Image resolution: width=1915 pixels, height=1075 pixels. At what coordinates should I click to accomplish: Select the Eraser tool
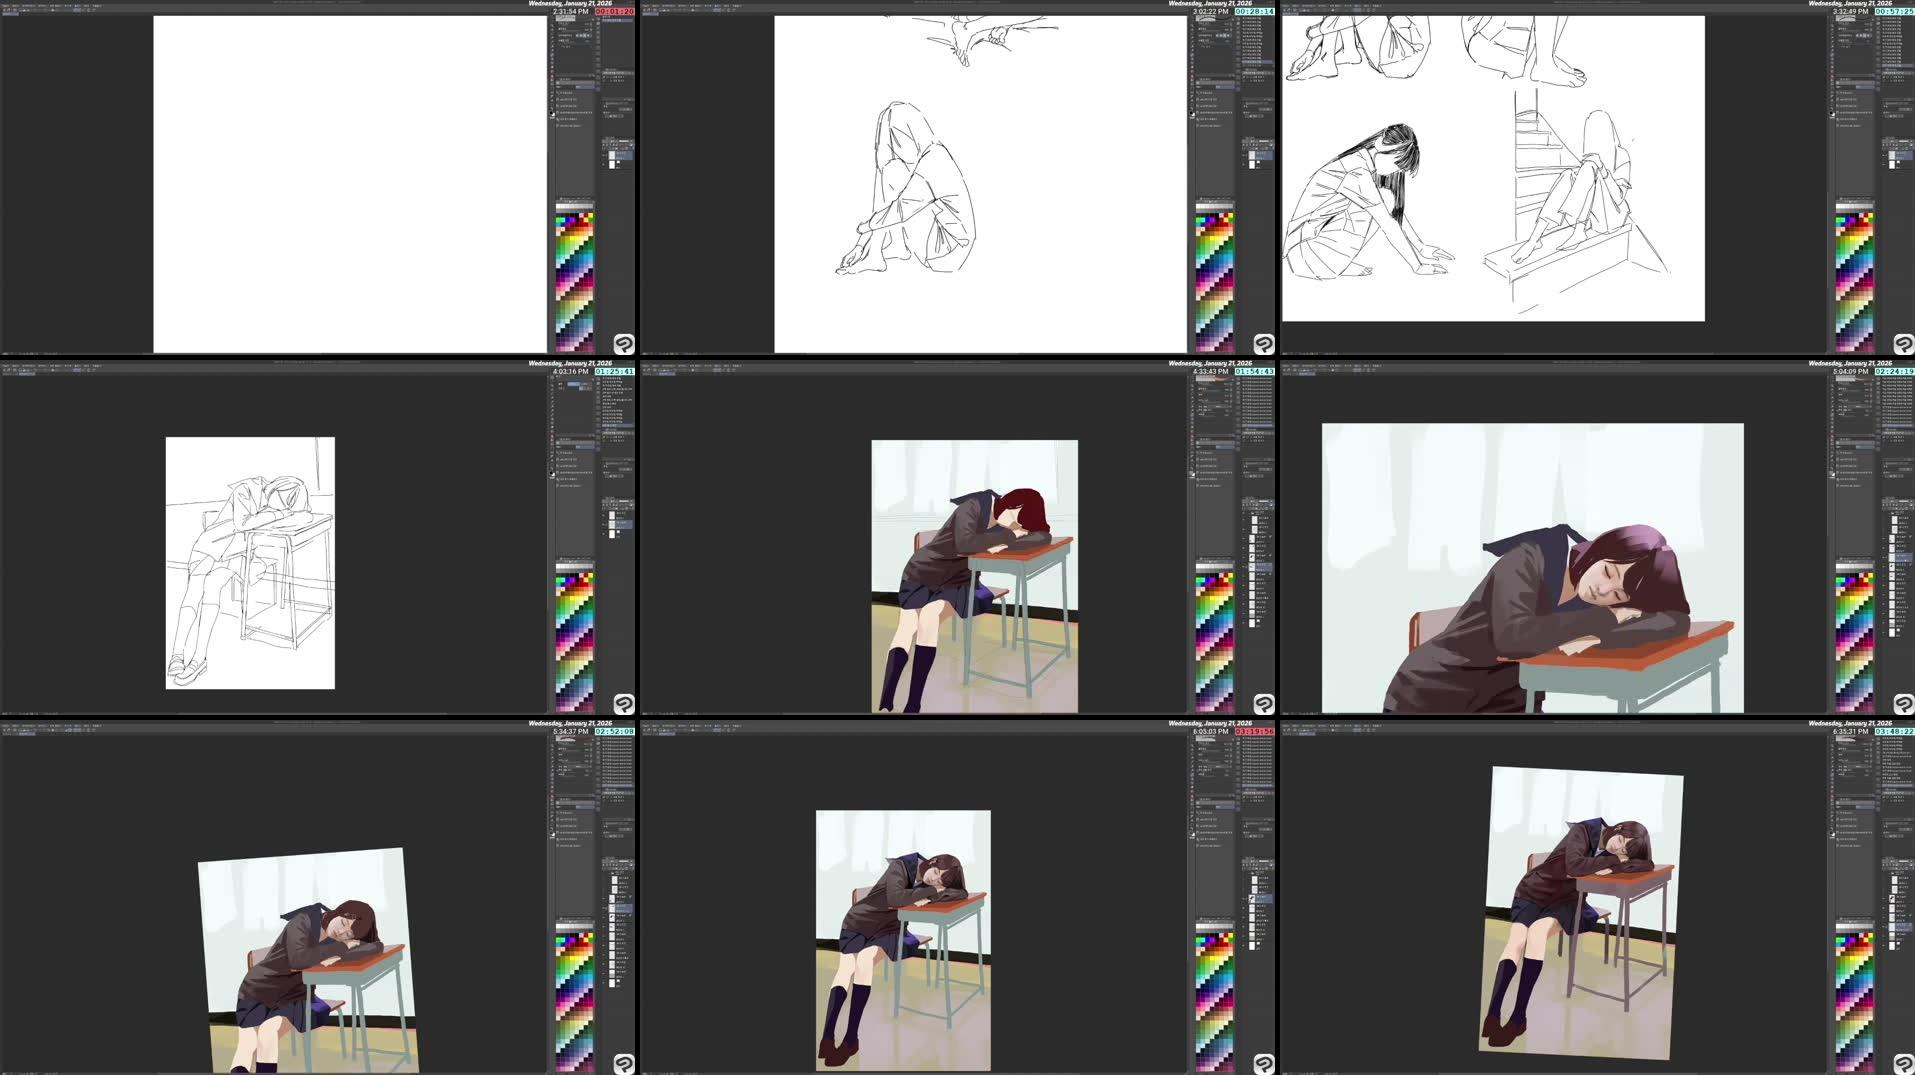(x=552, y=75)
